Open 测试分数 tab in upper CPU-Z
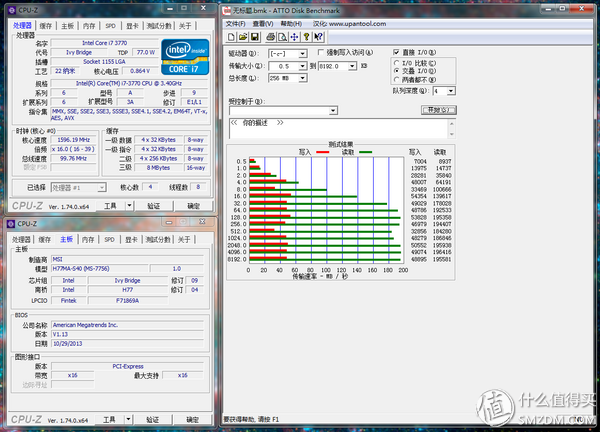600x432 pixels. (x=159, y=26)
